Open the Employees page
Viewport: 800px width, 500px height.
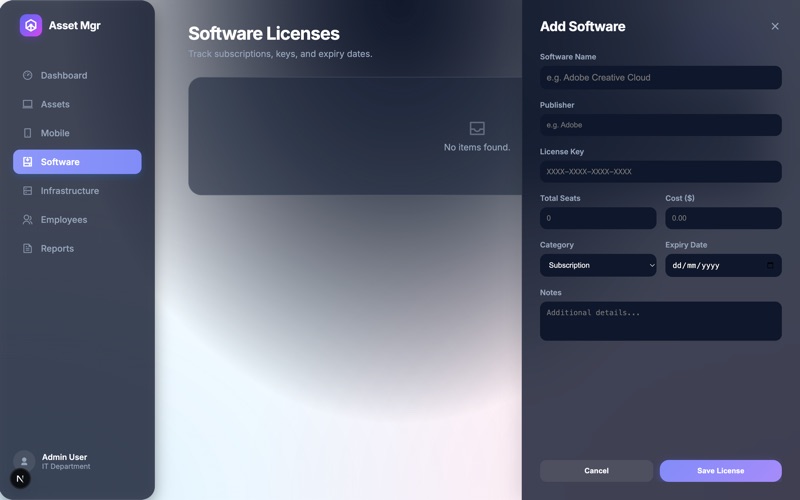[77, 219]
